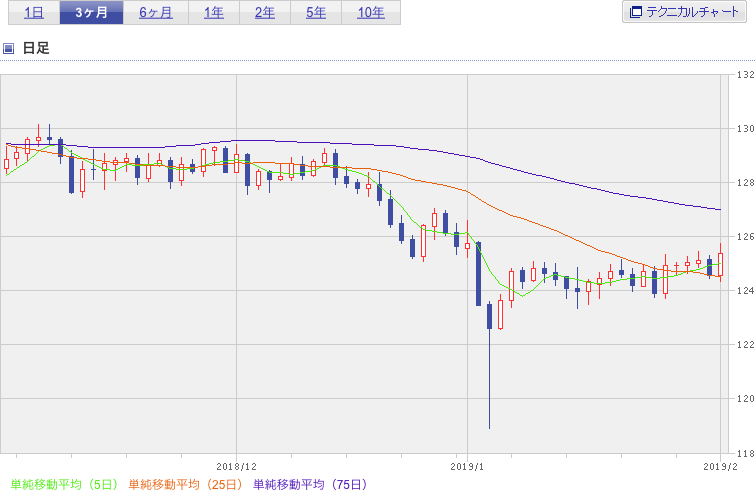This screenshot has height=493, width=755.
Task: Click the 単純移動平均（25日）legend label
Action: tap(185, 484)
